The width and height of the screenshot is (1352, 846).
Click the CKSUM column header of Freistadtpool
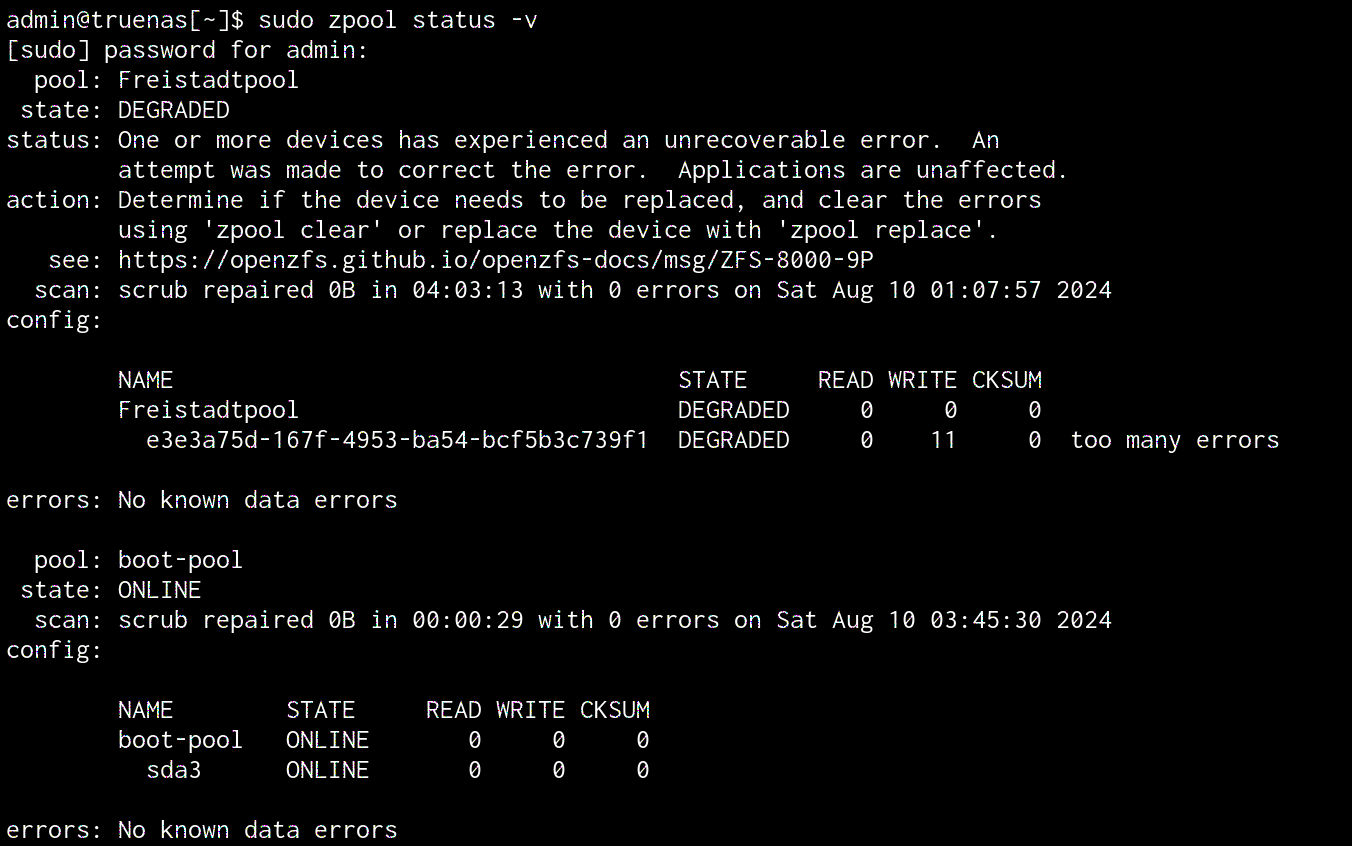(1007, 380)
